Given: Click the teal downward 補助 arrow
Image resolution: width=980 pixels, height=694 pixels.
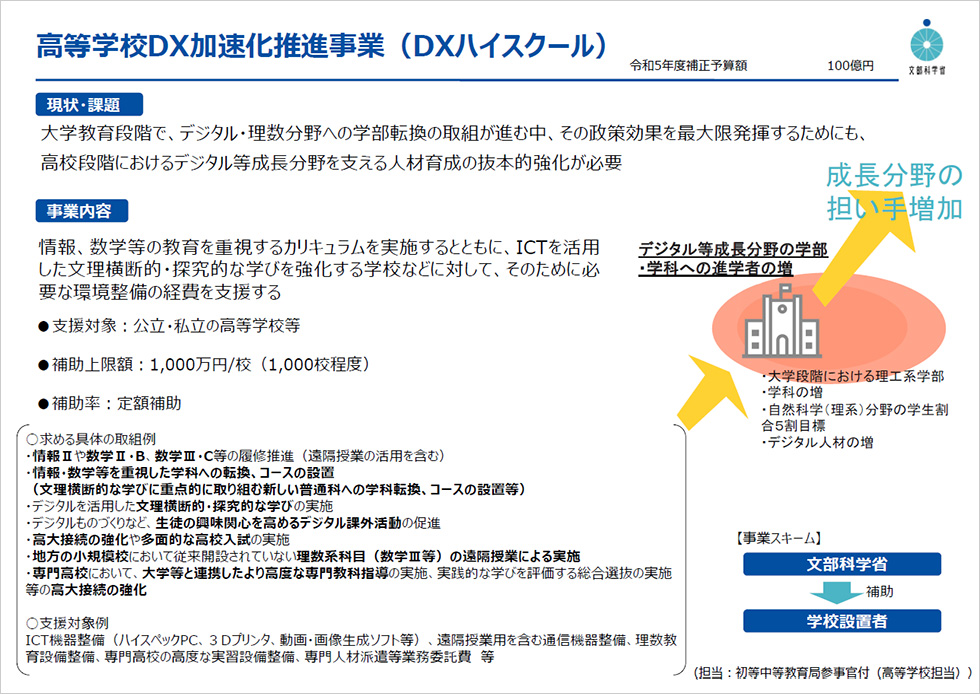Looking at the screenshot, I should coord(836,593).
